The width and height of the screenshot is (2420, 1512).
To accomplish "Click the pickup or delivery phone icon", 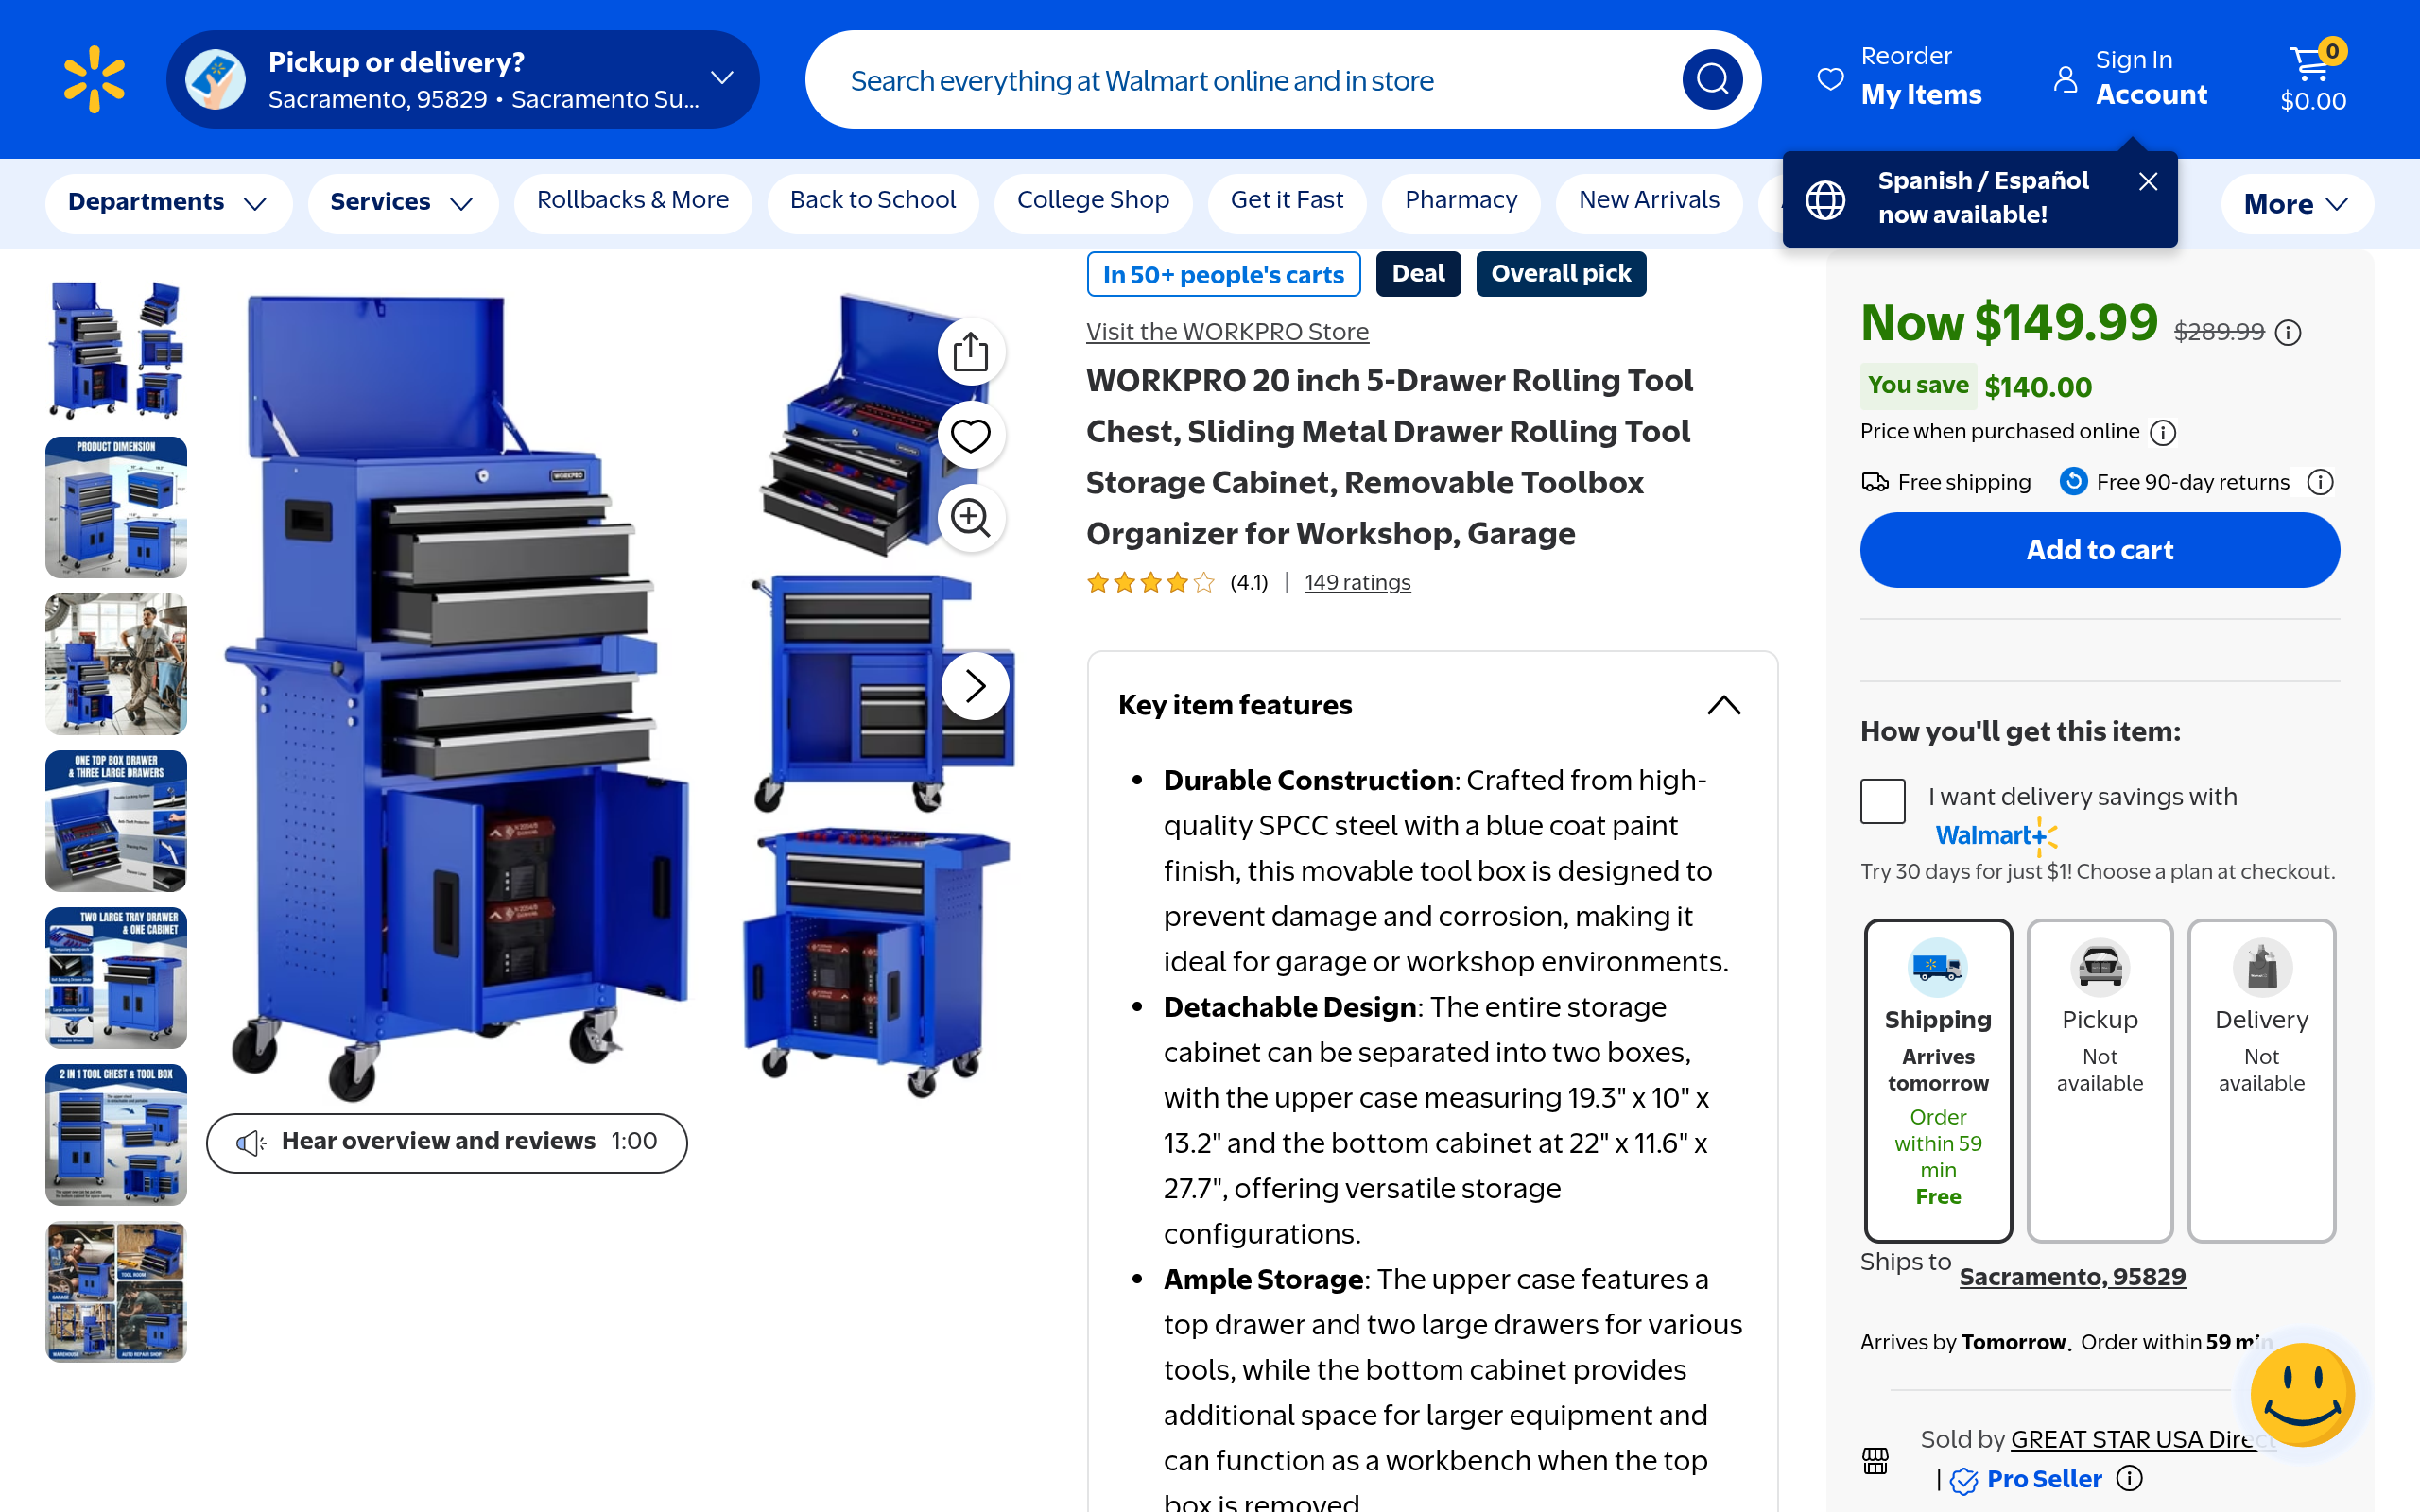I will [x=215, y=79].
